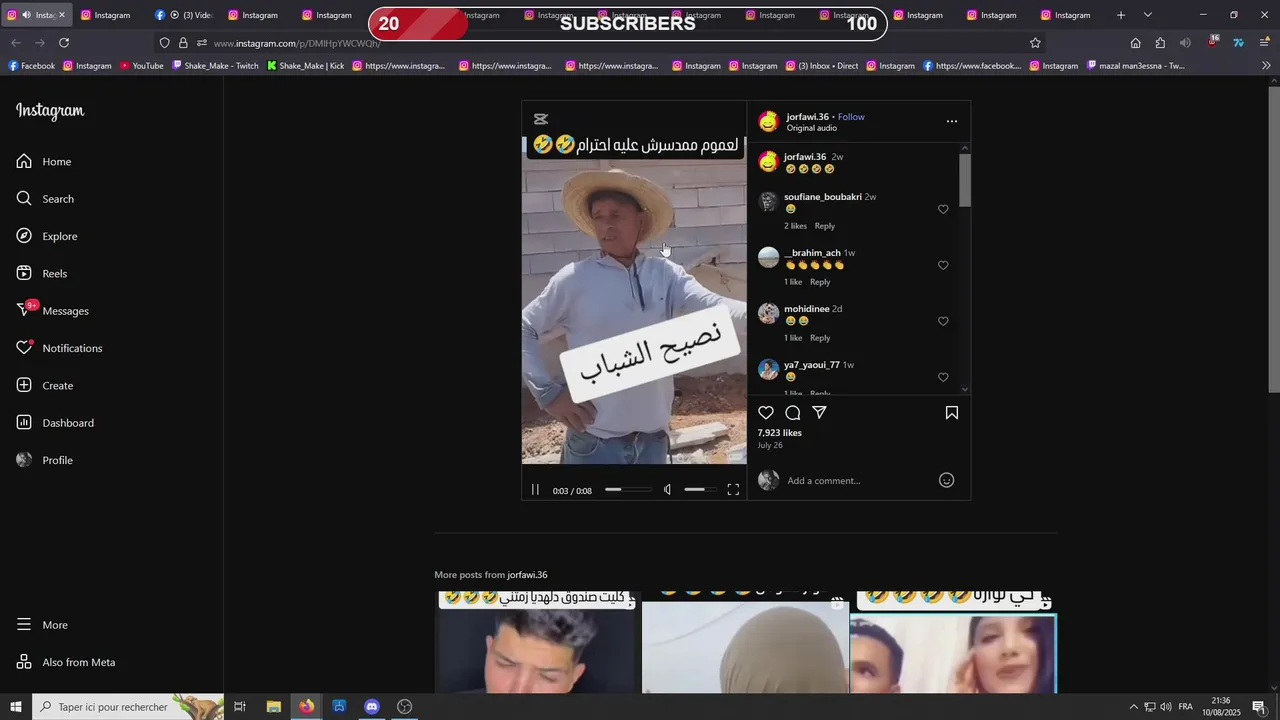The height and width of the screenshot is (720, 1280).
Task: Click the Add a comment field
Action: pos(860,481)
